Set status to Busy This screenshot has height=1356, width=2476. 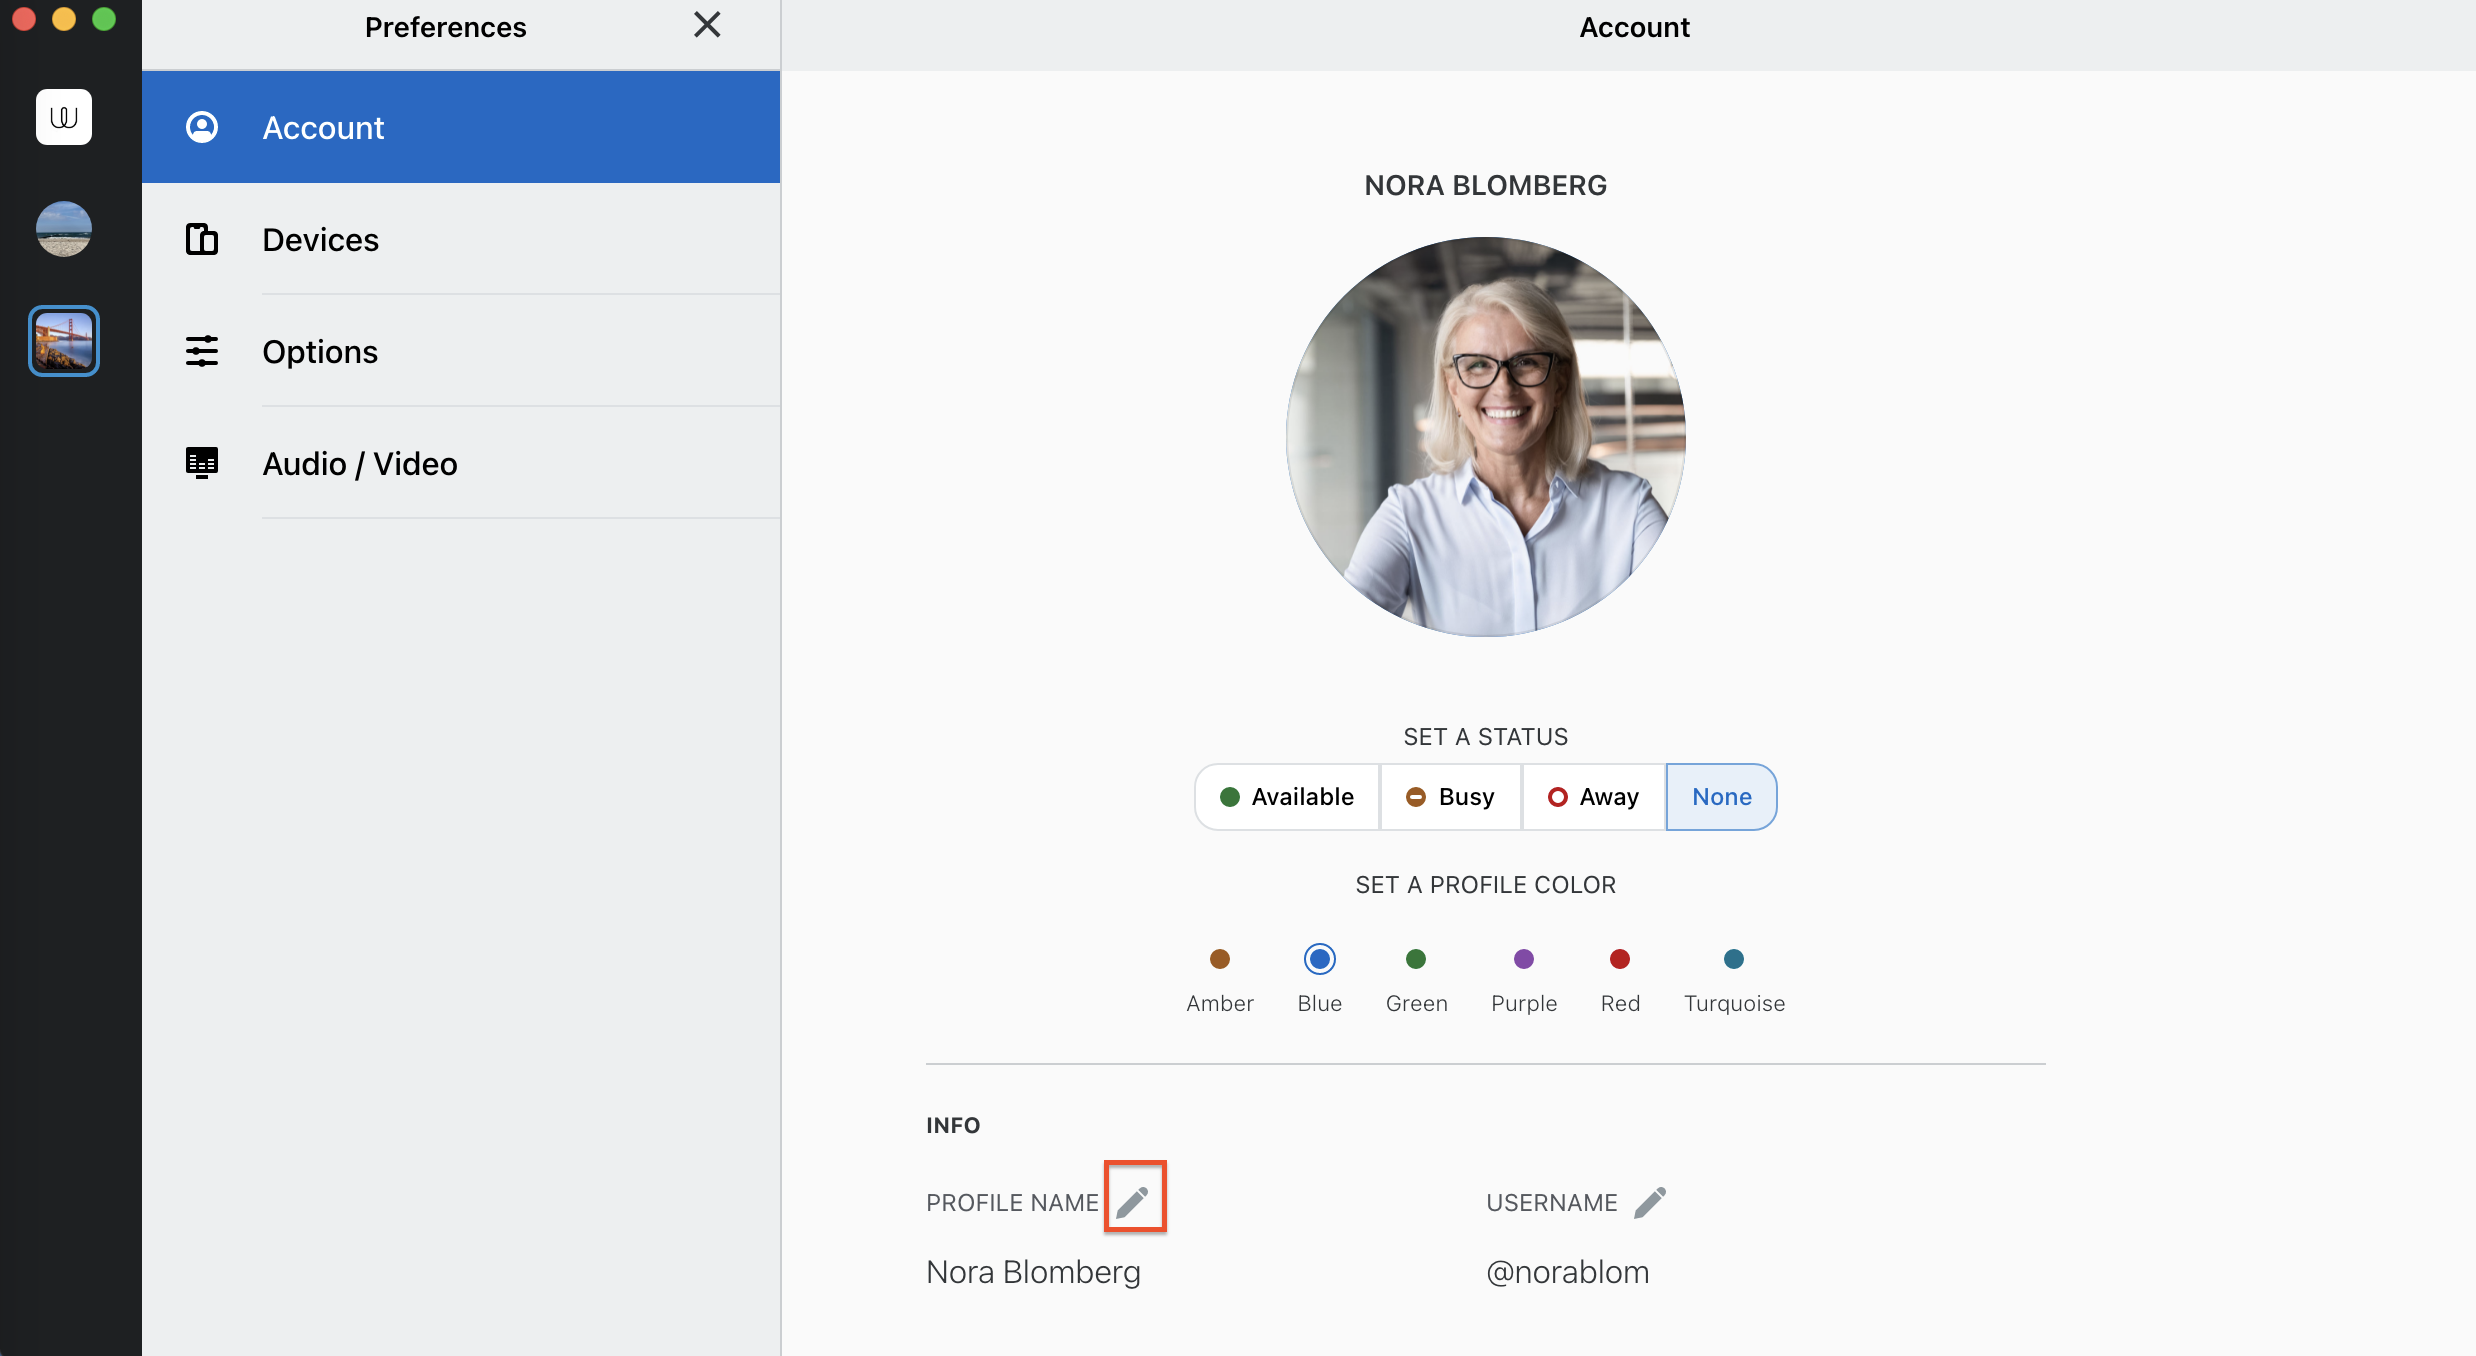pos(1450,796)
